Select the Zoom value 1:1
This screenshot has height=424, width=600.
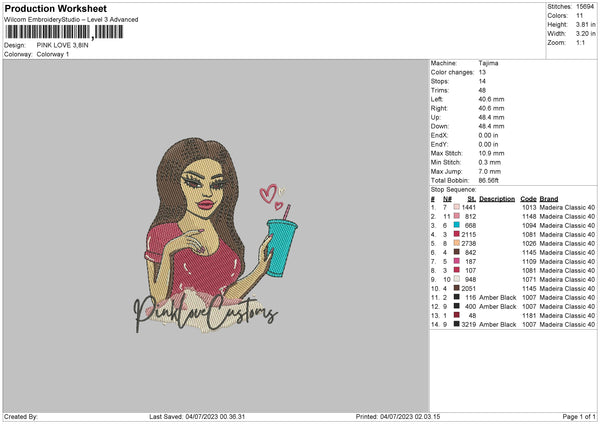point(580,42)
